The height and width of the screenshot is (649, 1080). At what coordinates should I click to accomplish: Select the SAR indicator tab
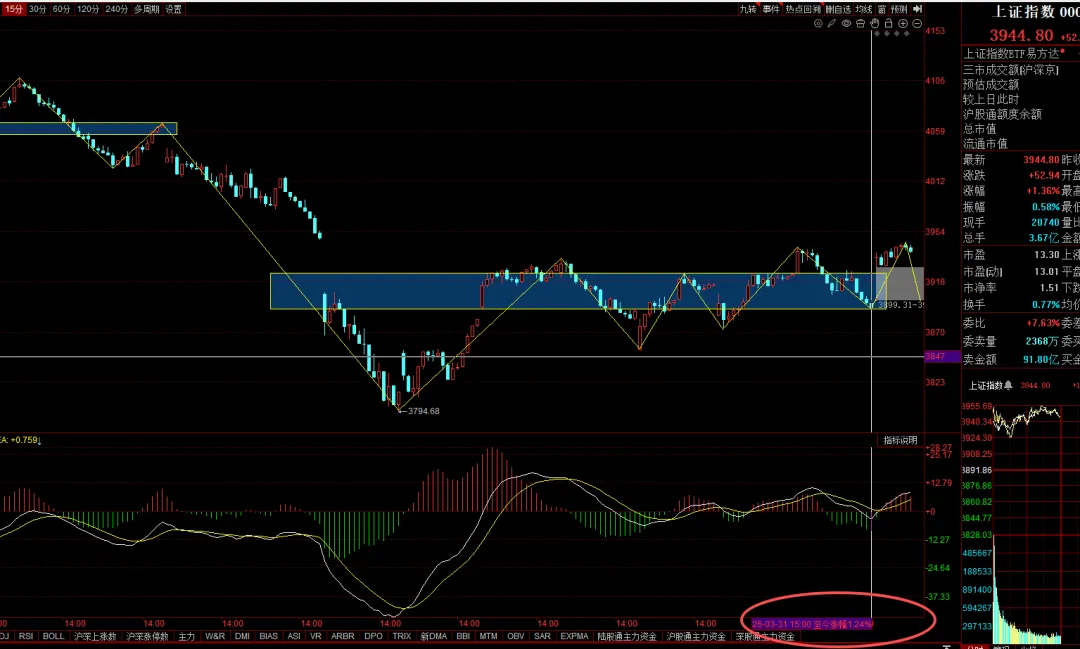(542, 636)
